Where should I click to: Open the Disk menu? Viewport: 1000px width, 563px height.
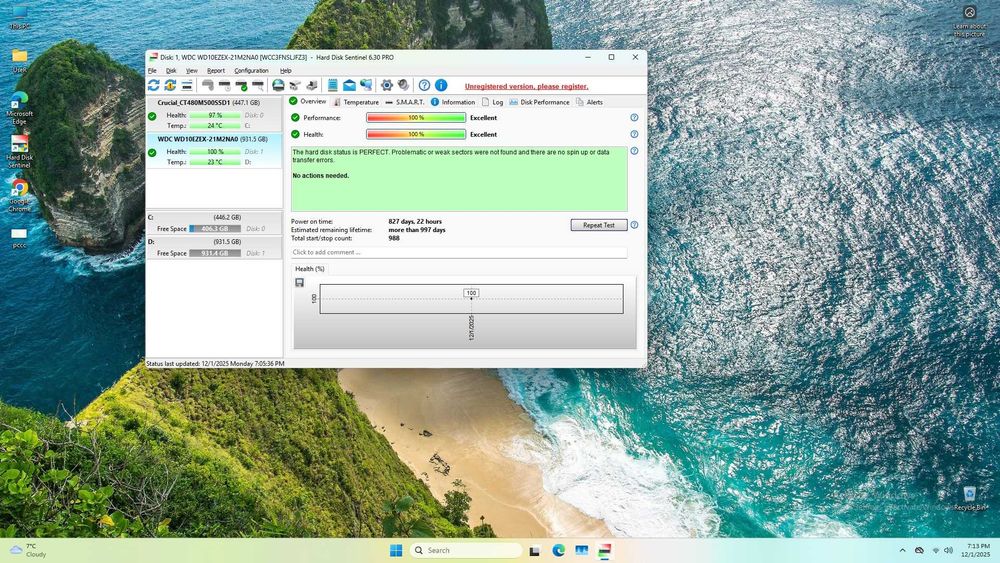(x=171, y=71)
